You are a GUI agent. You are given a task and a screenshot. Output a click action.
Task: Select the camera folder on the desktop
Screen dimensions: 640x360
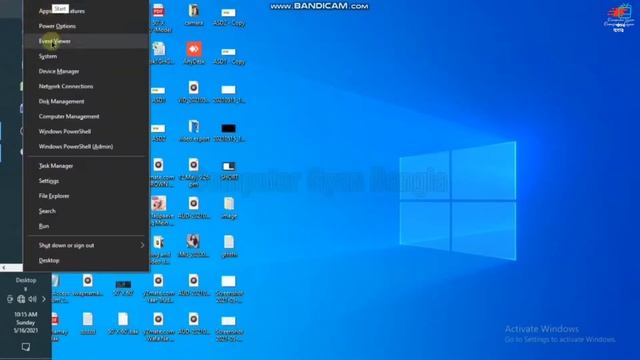point(194,15)
